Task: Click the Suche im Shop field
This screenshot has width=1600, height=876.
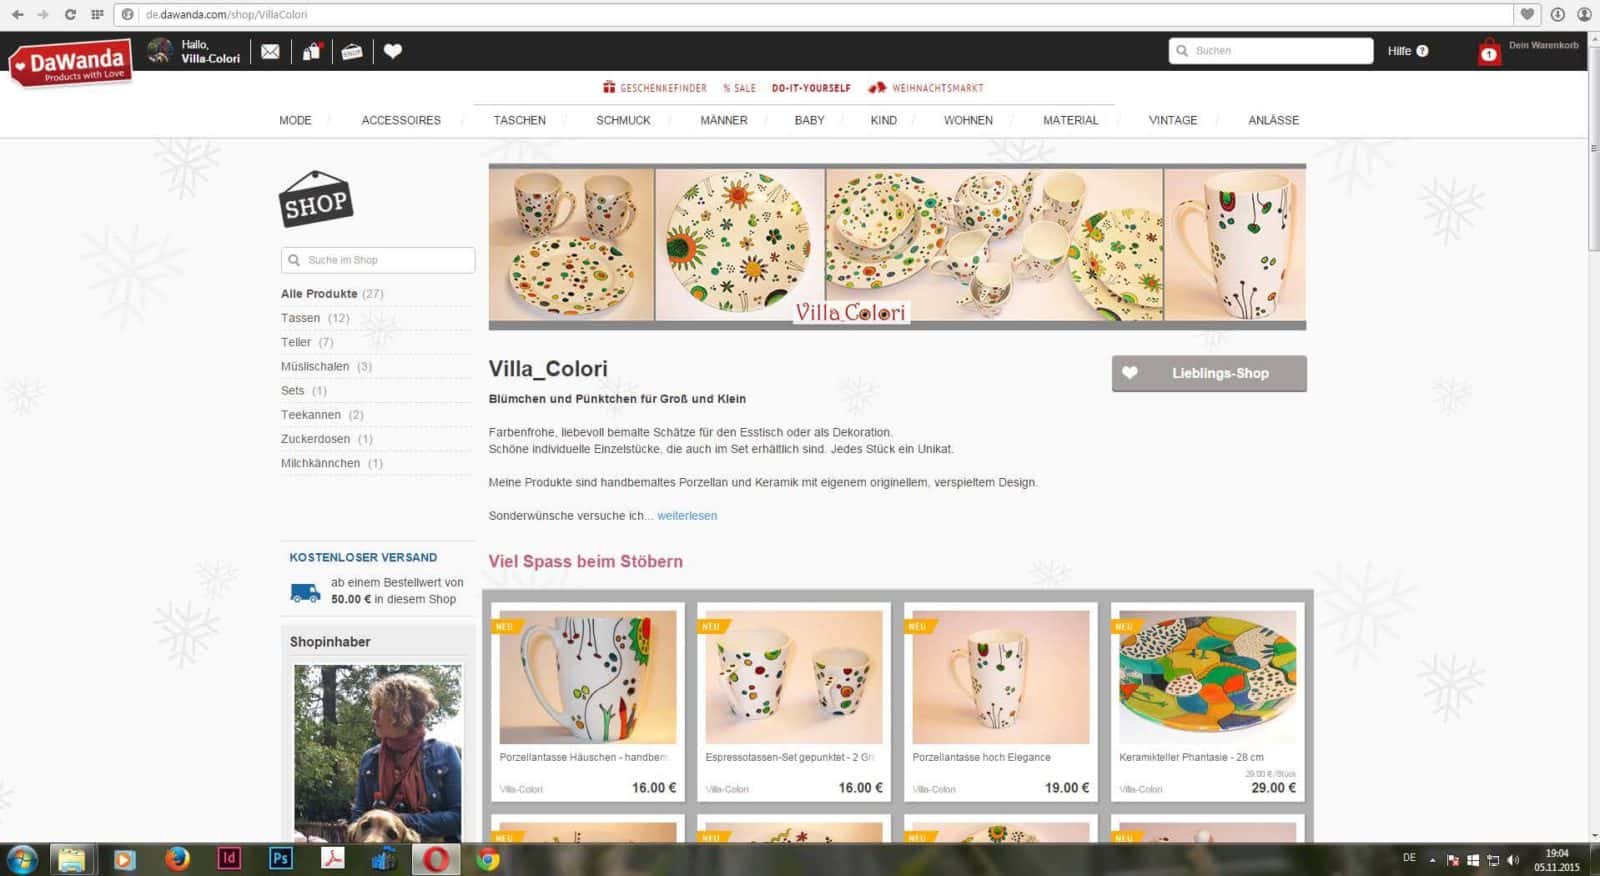Action: tap(378, 260)
